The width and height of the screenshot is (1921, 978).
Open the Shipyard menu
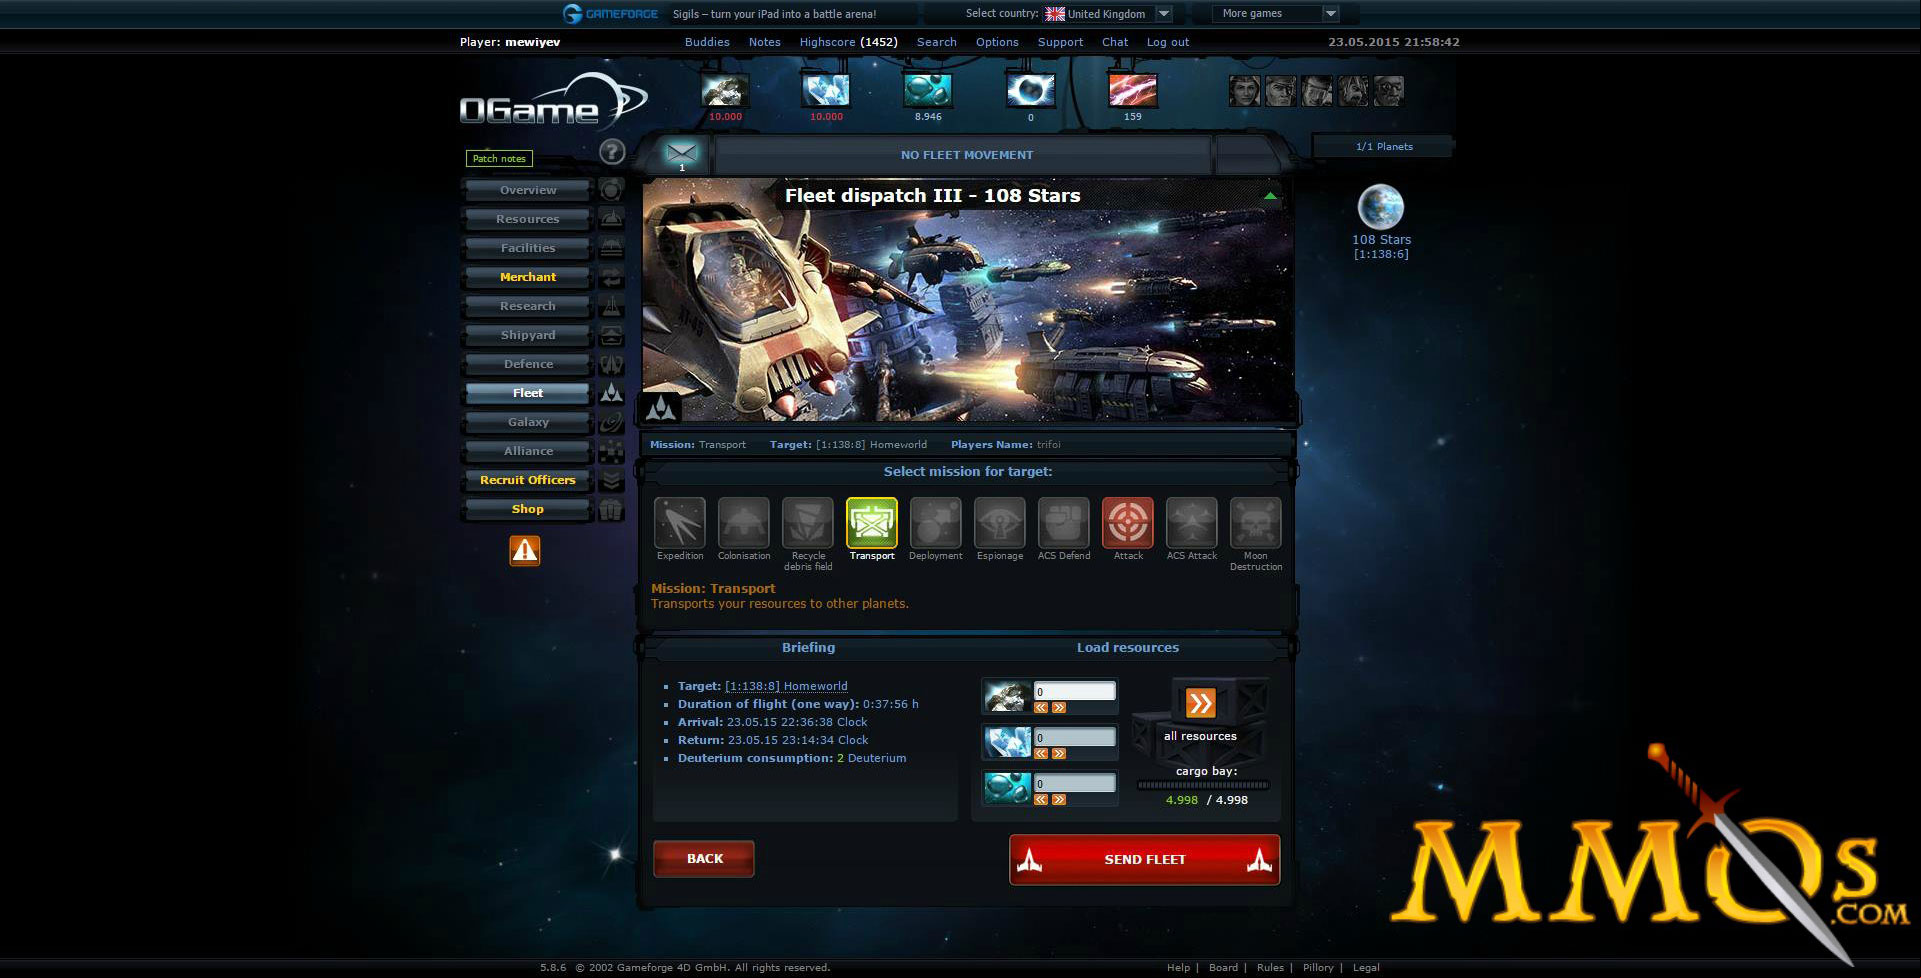click(528, 335)
